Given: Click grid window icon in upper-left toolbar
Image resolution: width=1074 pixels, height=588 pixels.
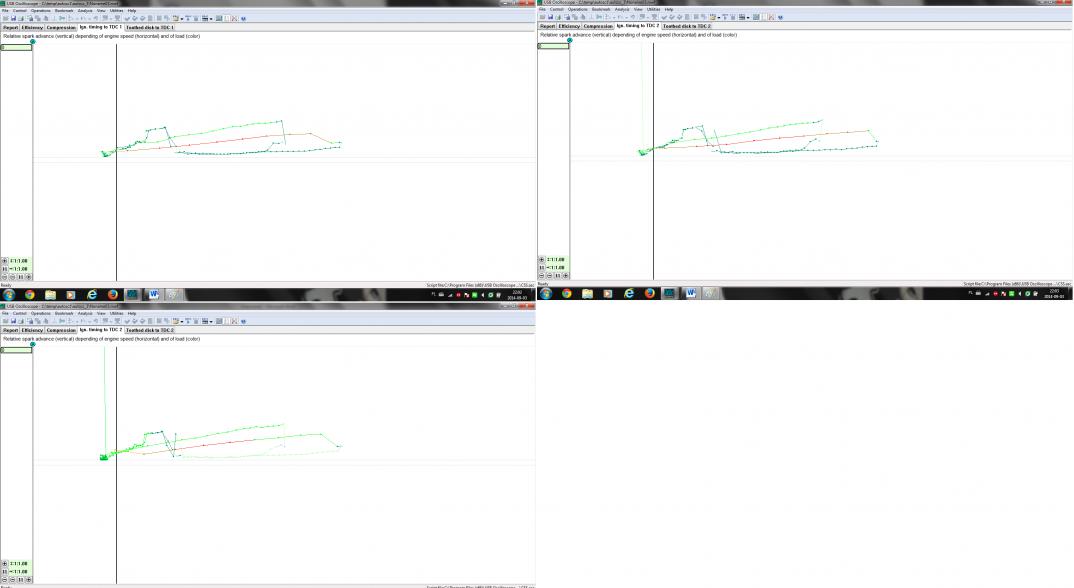Looking at the screenshot, I should coord(218,19).
